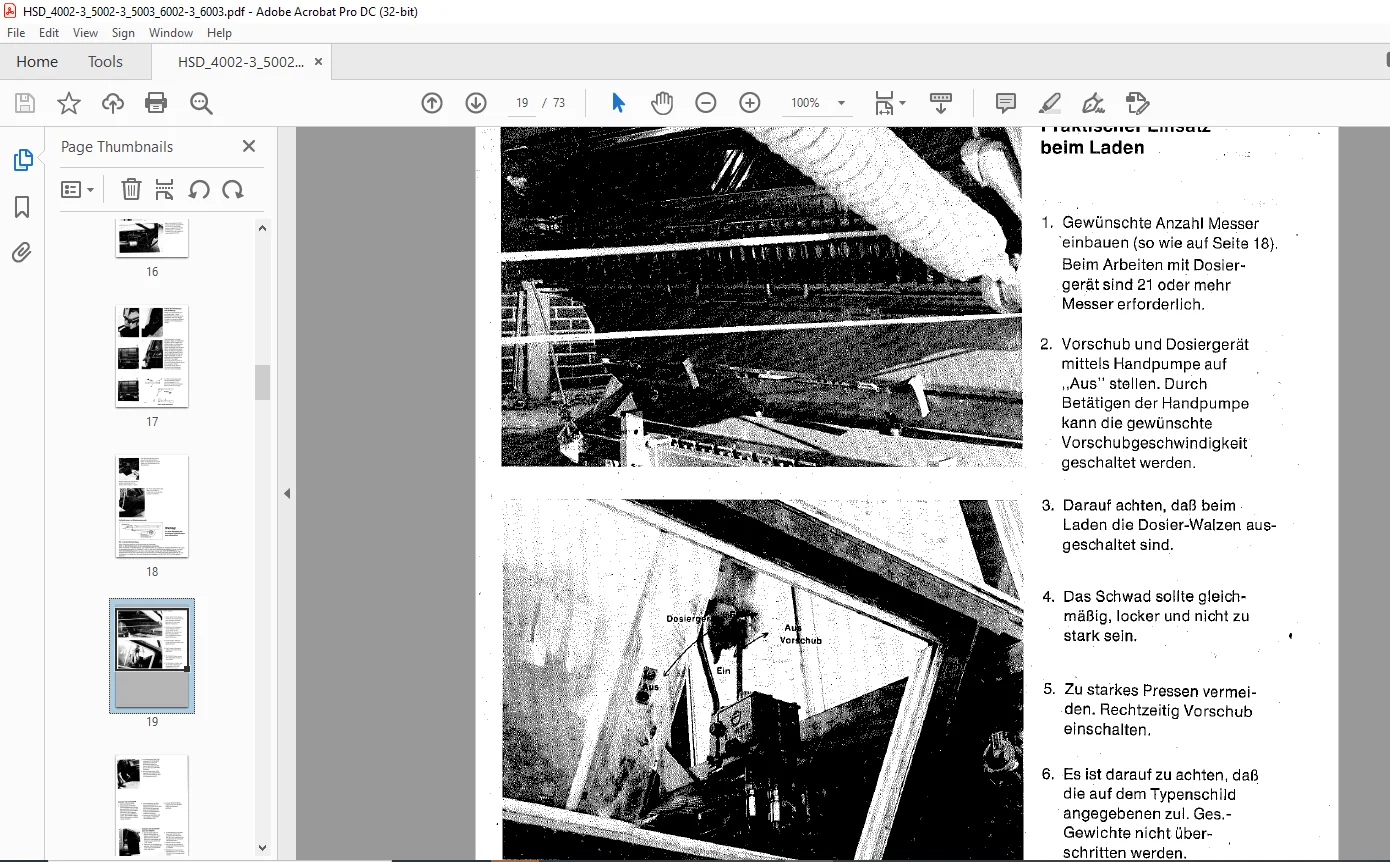This screenshot has height=862, width=1390.
Task: Open the Bookmarks panel in the sidebar
Action: tap(22, 207)
